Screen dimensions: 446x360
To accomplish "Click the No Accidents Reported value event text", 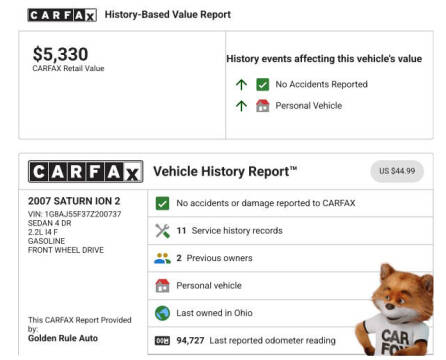I will click(321, 84).
